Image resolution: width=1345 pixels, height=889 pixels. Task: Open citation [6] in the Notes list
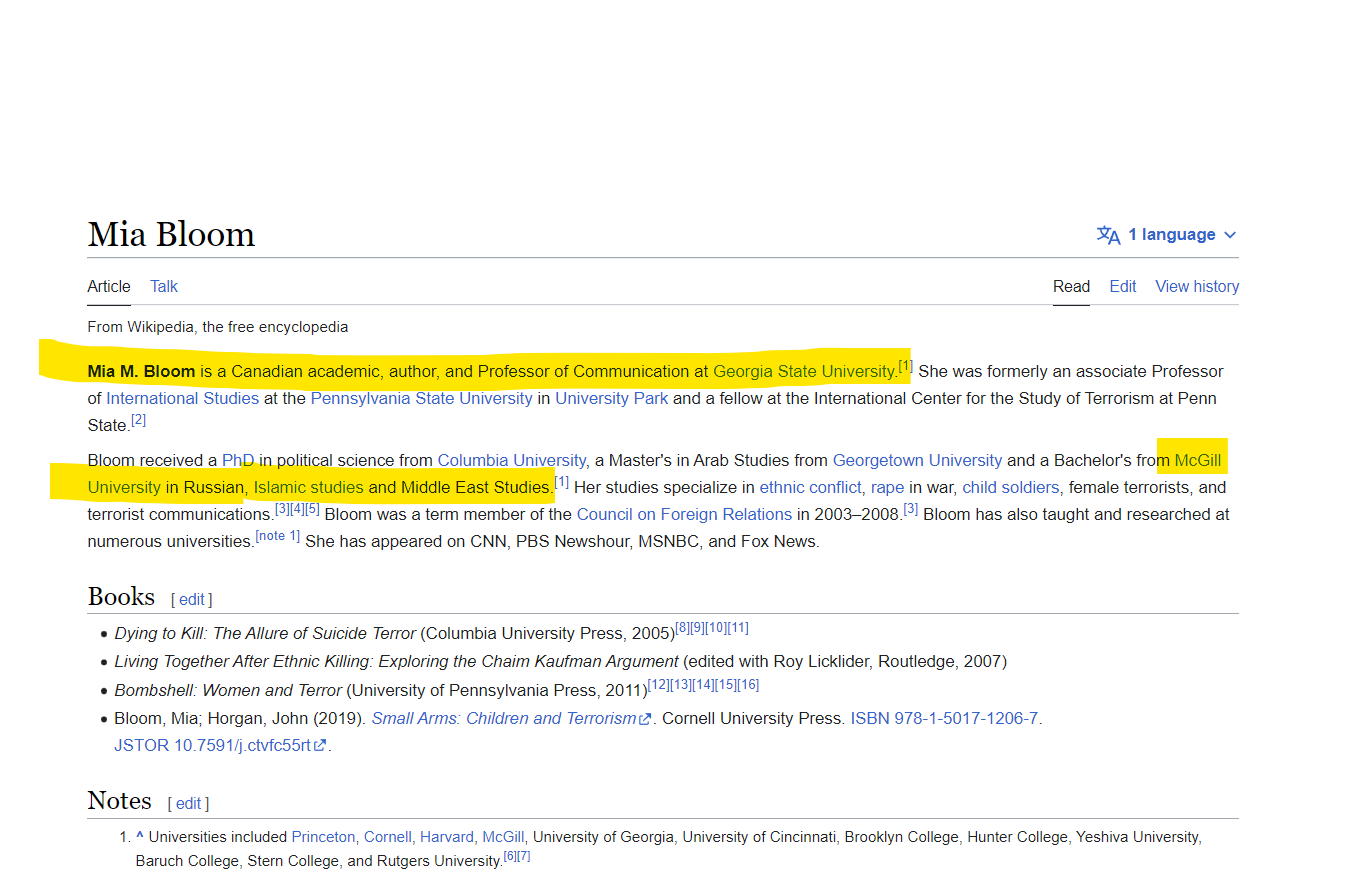pos(509,856)
